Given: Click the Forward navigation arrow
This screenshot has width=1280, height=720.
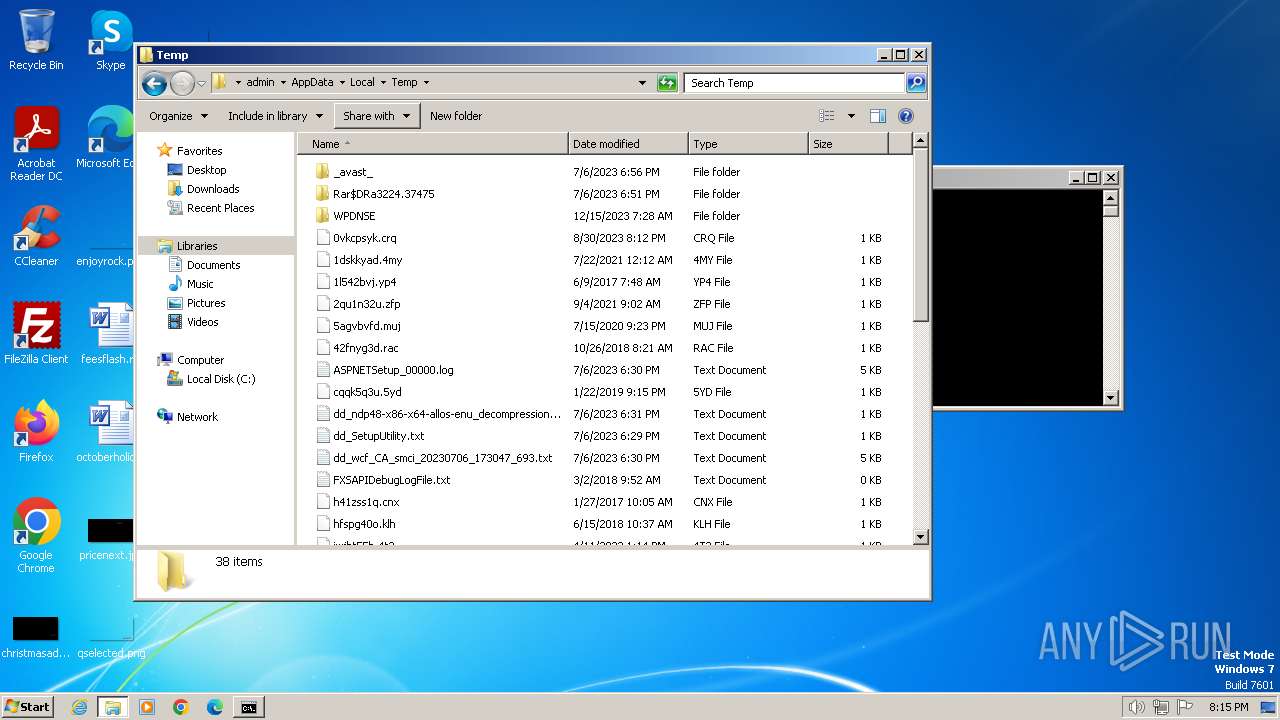Looking at the screenshot, I should [x=182, y=83].
